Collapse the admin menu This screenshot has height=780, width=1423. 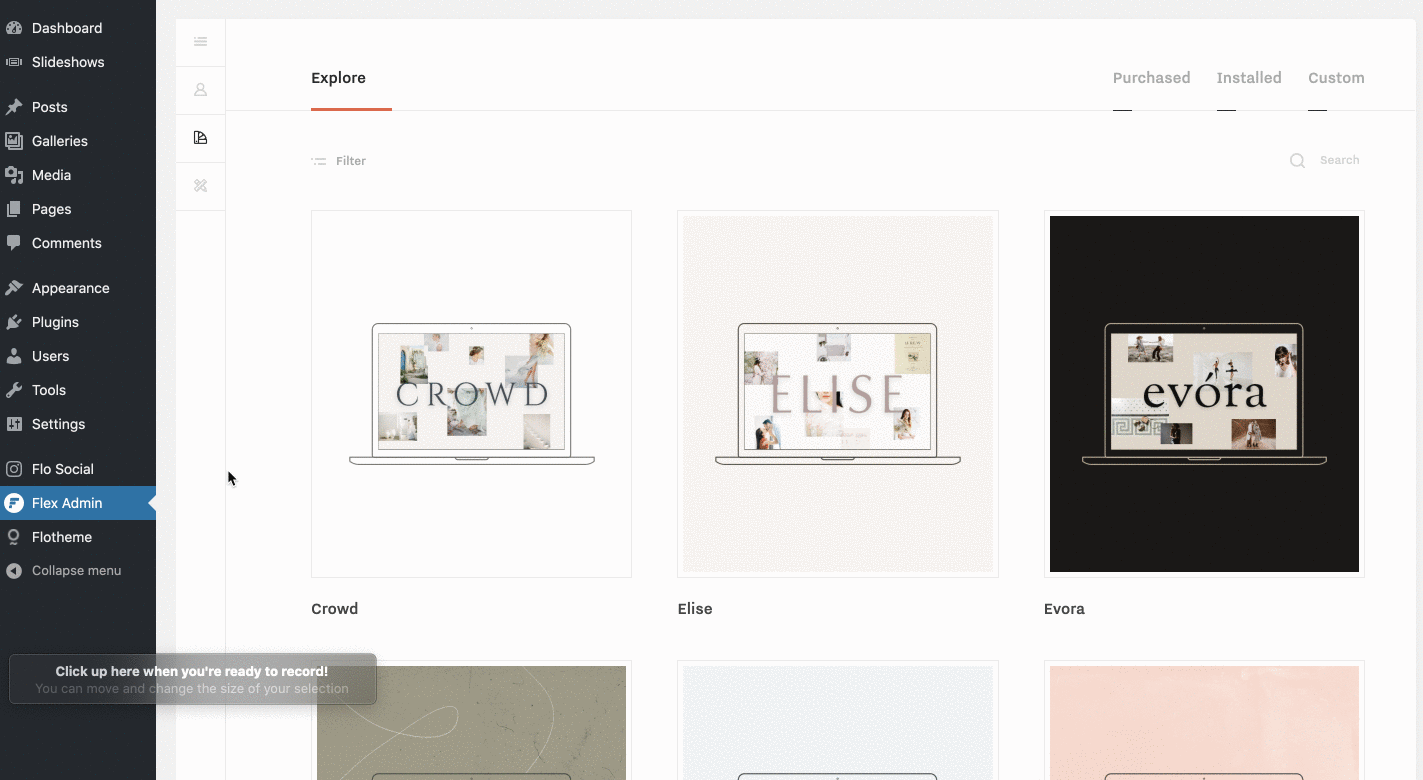coord(78,571)
